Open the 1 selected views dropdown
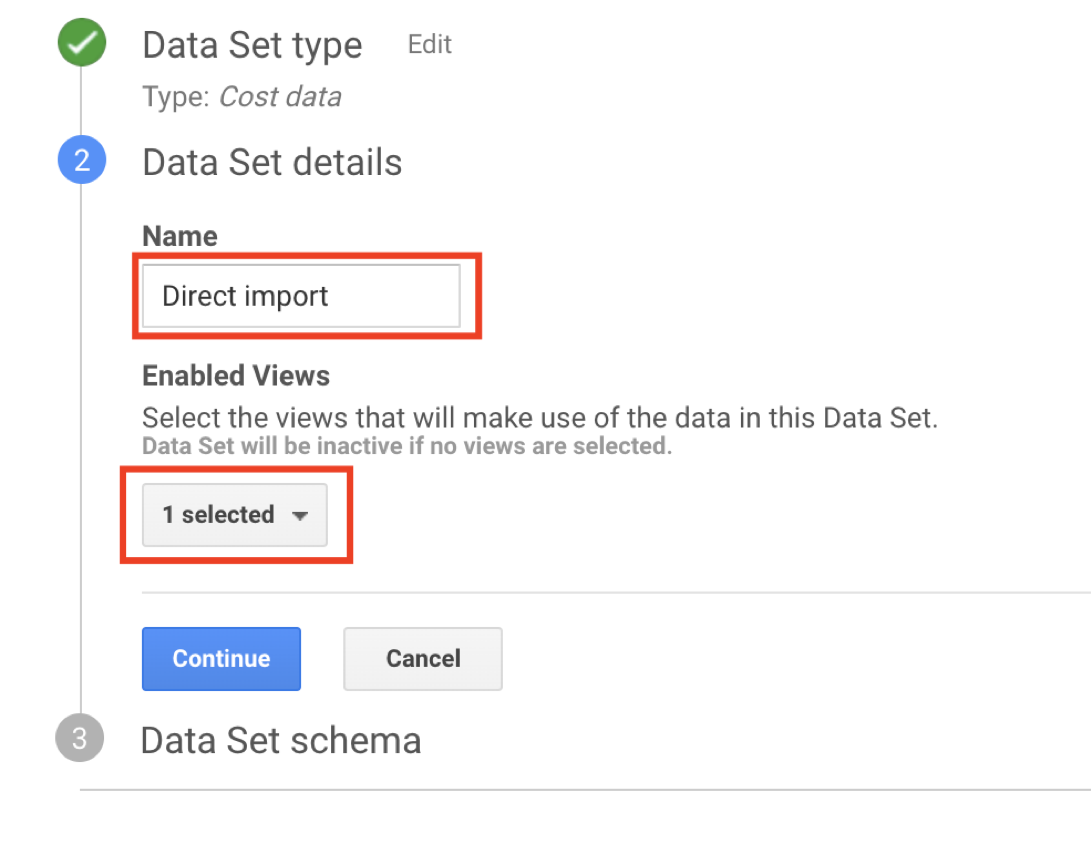 (x=234, y=515)
